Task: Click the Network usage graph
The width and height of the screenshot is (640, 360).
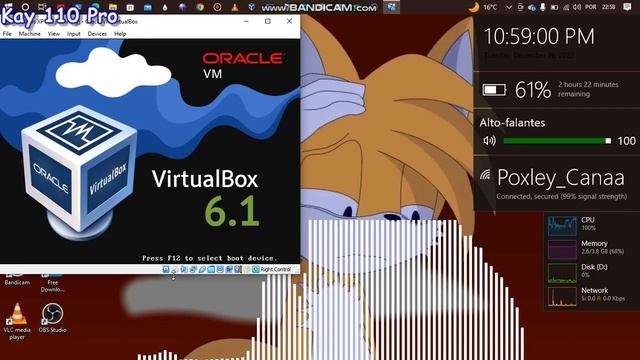Action: click(x=562, y=297)
